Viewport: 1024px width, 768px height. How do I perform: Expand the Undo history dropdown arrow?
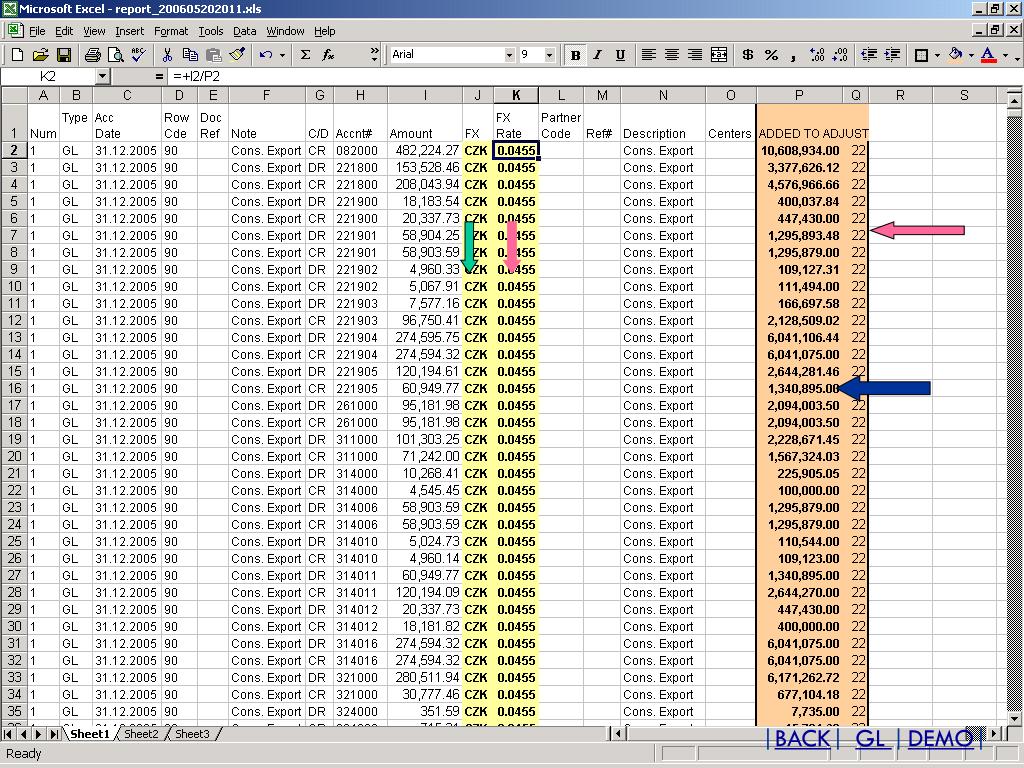tap(282, 55)
